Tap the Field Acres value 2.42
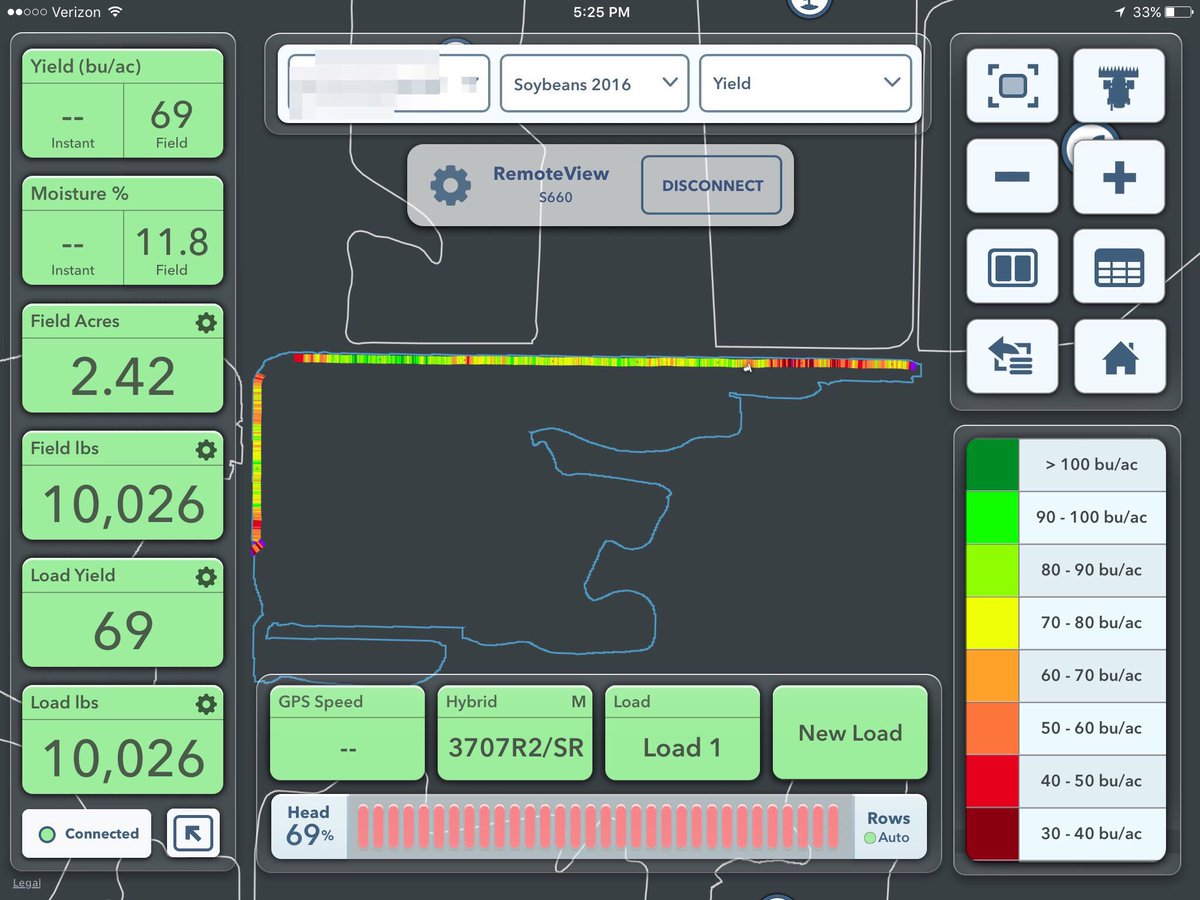1200x900 pixels. pyautogui.click(x=123, y=376)
